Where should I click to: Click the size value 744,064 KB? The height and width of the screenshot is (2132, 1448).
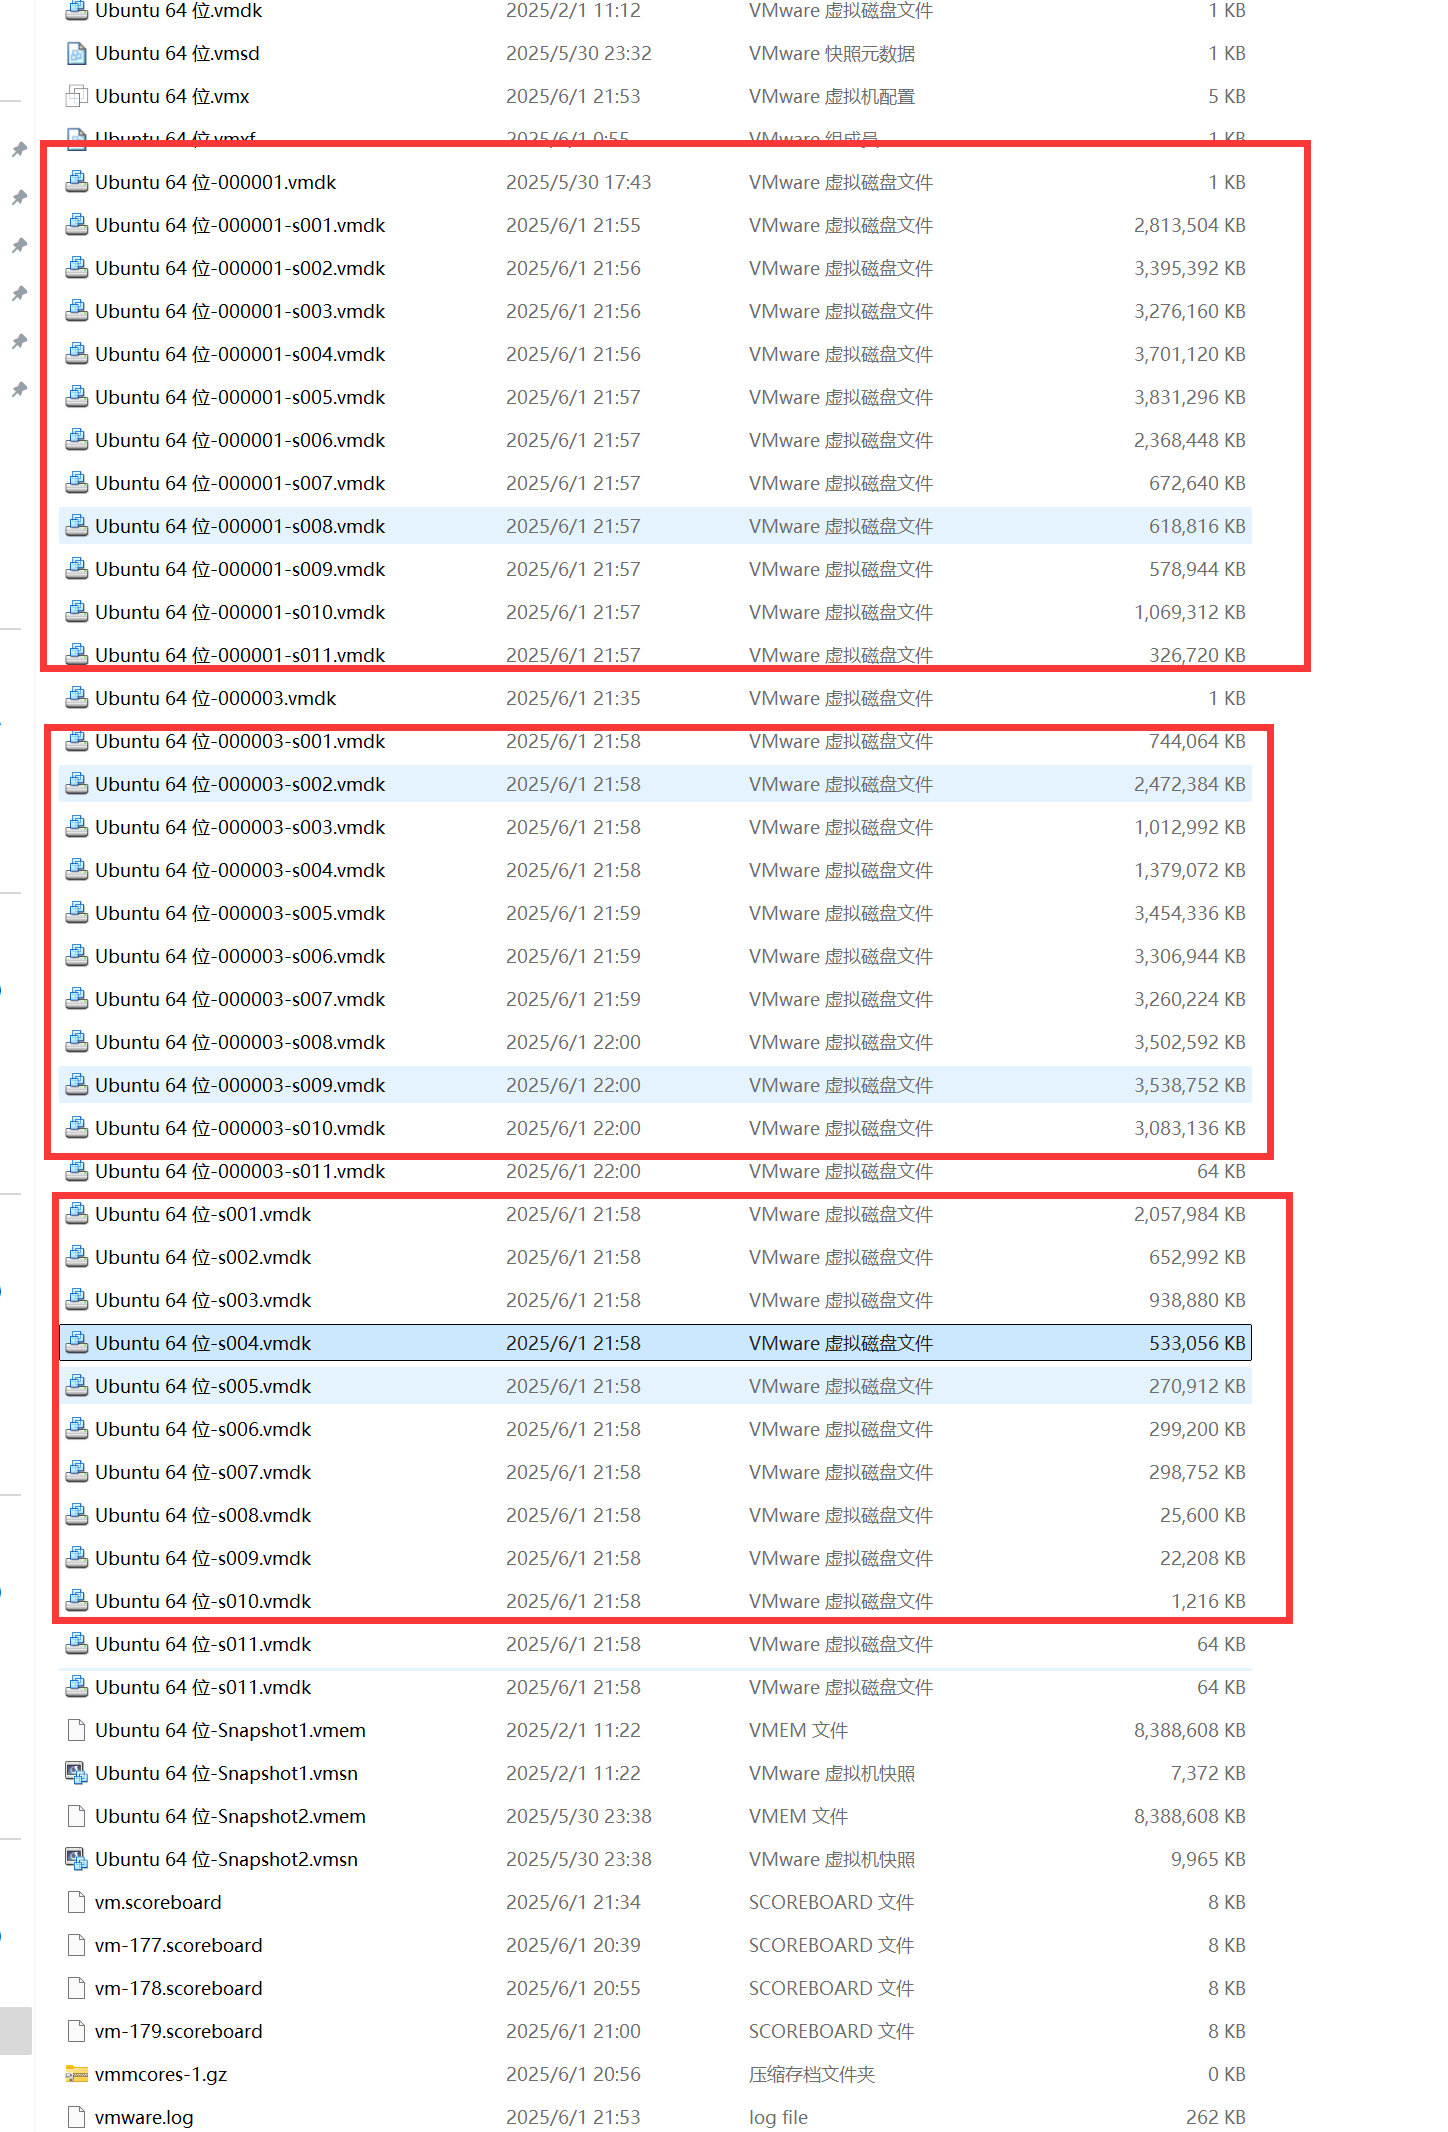pyautogui.click(x=1197, y=741)
